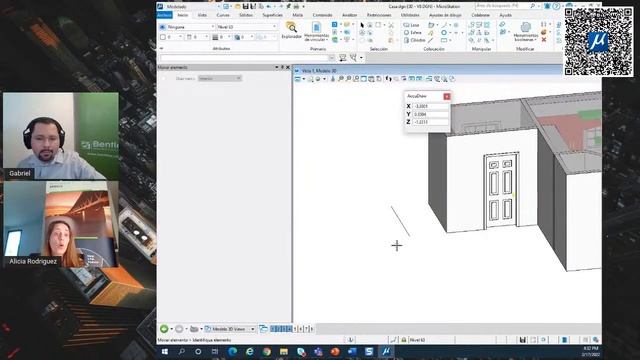Open the Explorador tool
This screenshot has width=640, height=360.
[x=291, y=30]
